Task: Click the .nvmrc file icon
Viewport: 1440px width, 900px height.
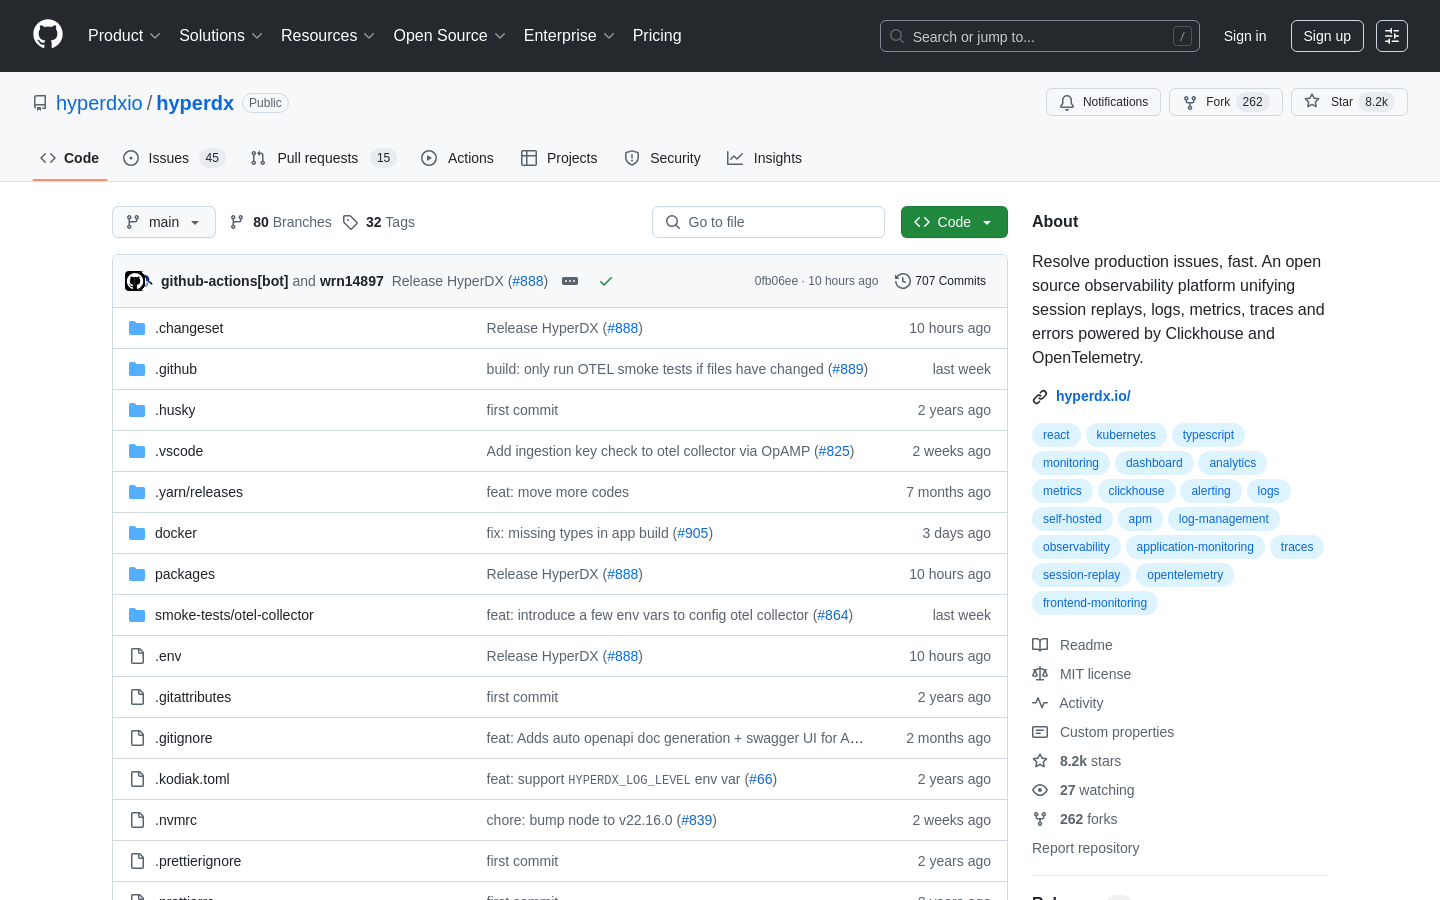Action: coord(137,820)
